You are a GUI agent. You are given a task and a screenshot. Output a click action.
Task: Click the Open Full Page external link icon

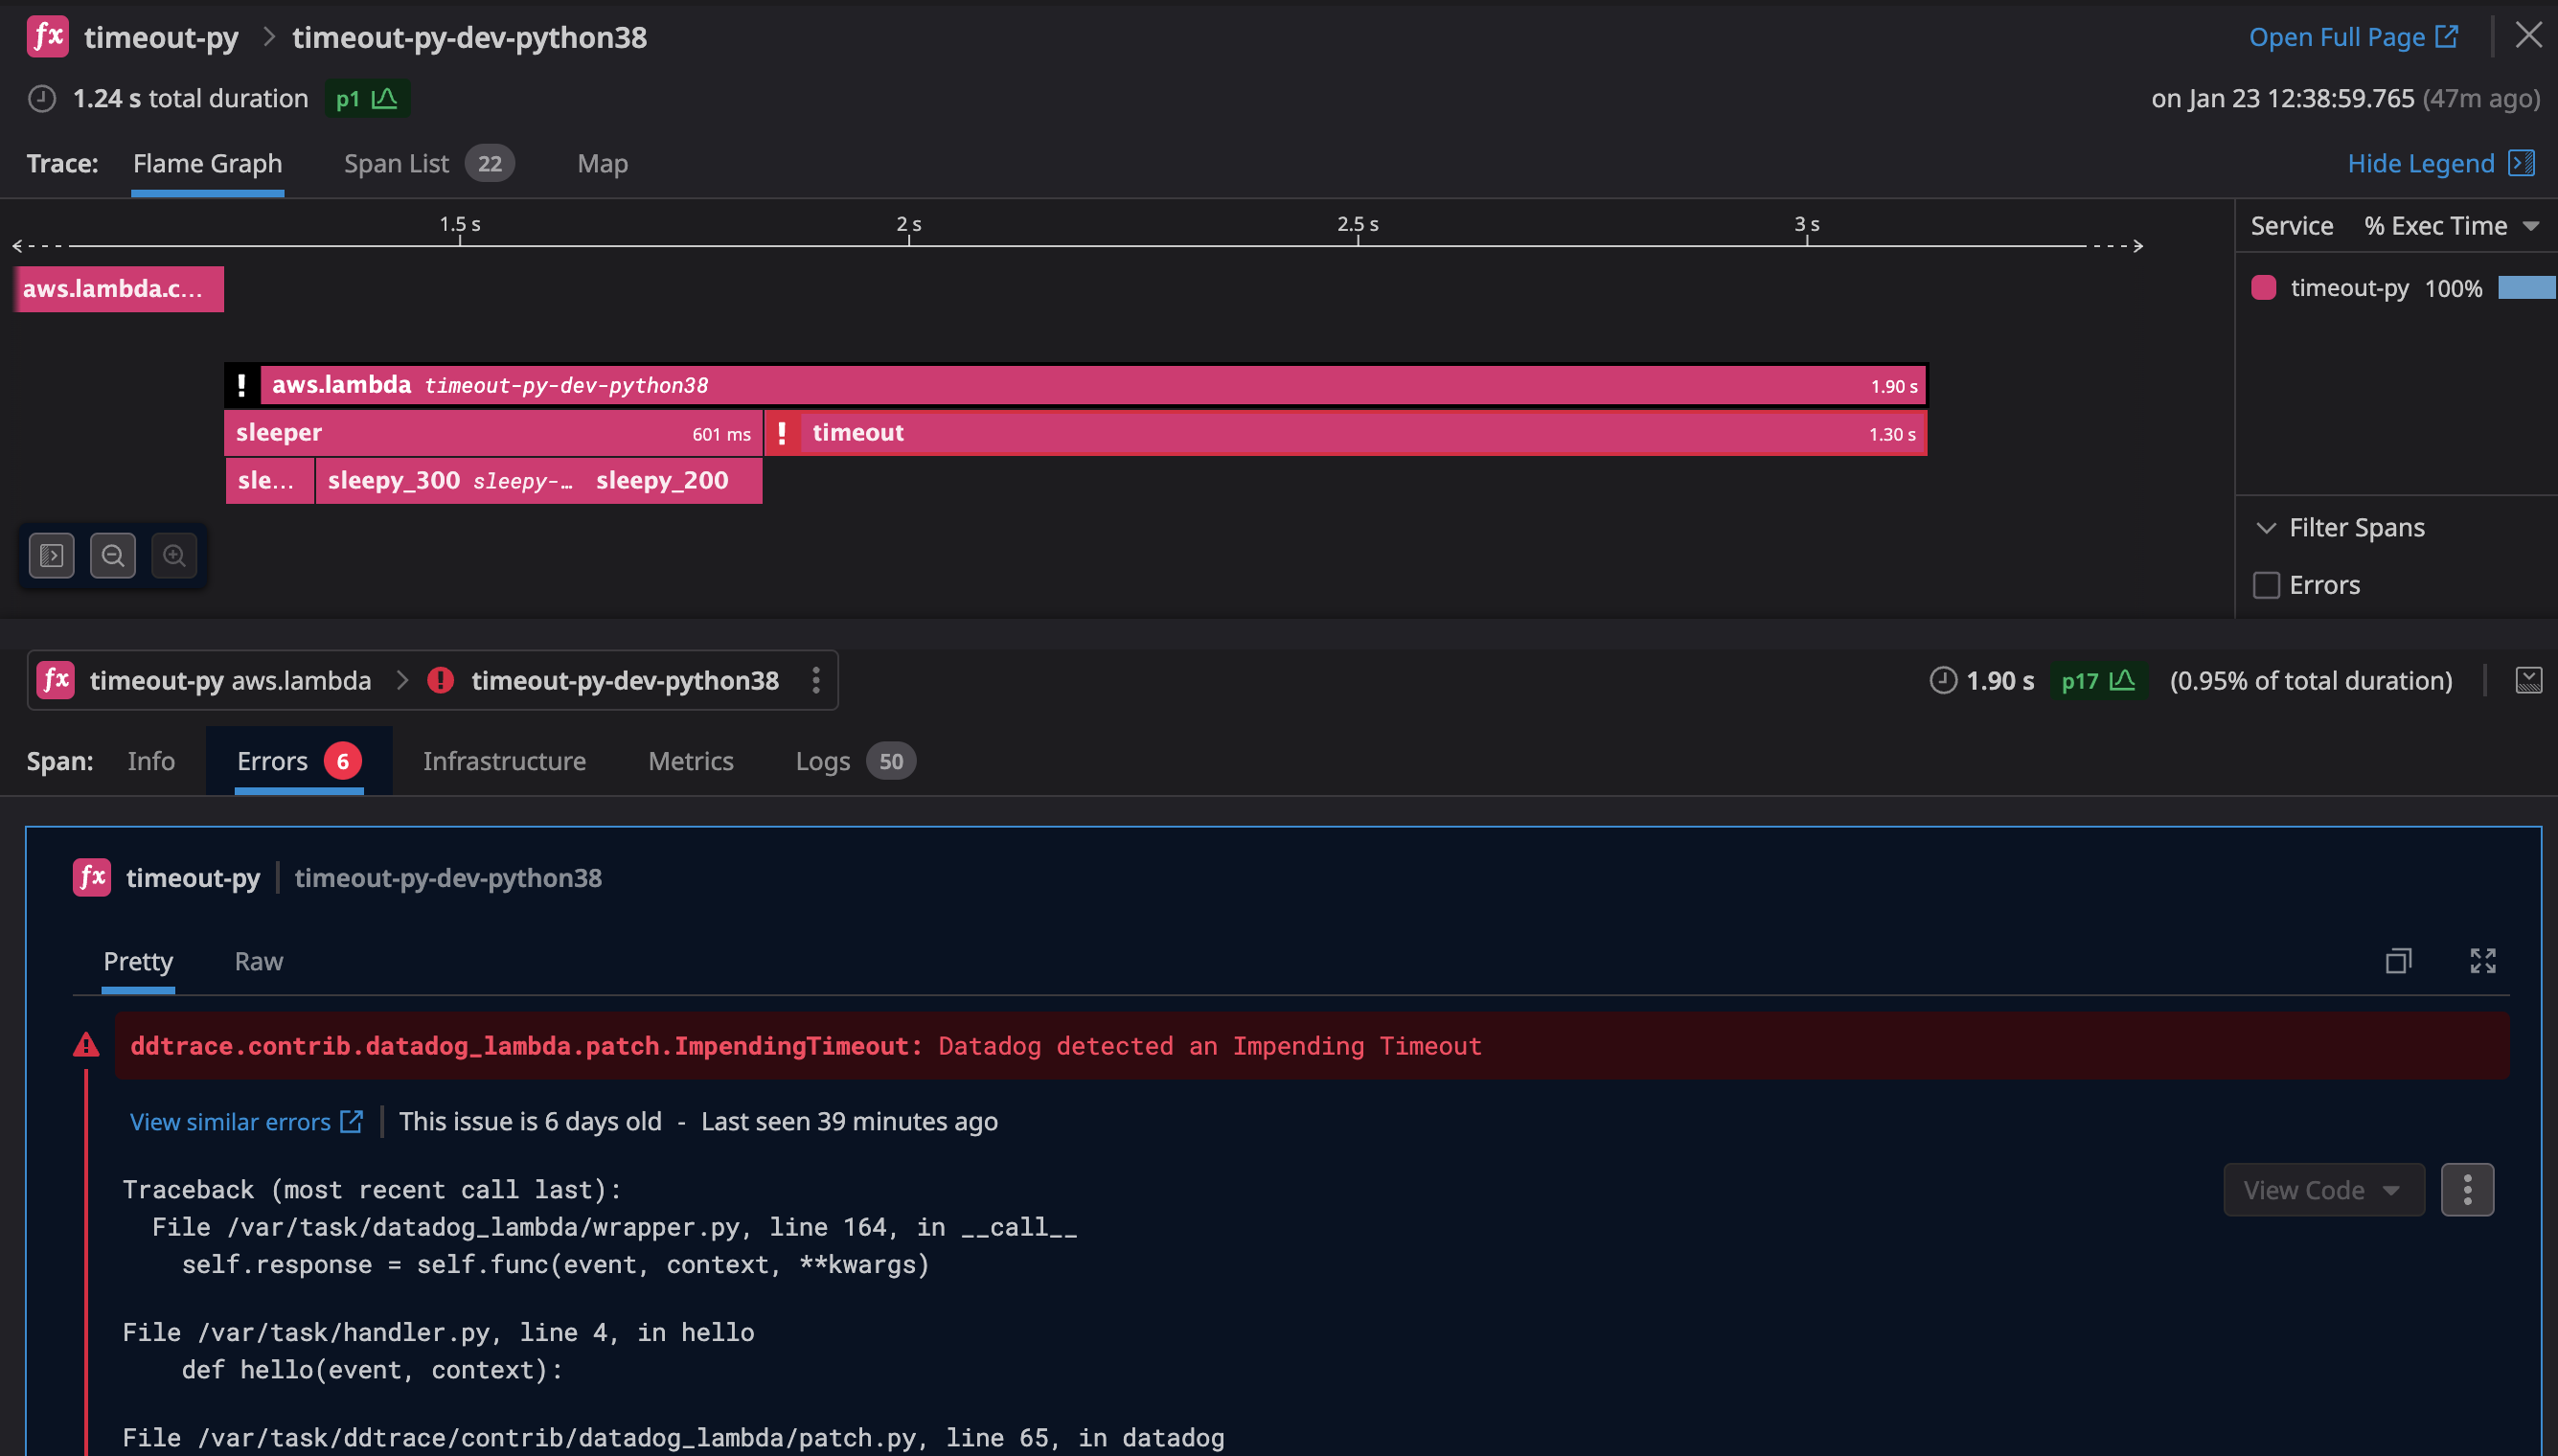pyautogui.click(x=2447, y=36)
